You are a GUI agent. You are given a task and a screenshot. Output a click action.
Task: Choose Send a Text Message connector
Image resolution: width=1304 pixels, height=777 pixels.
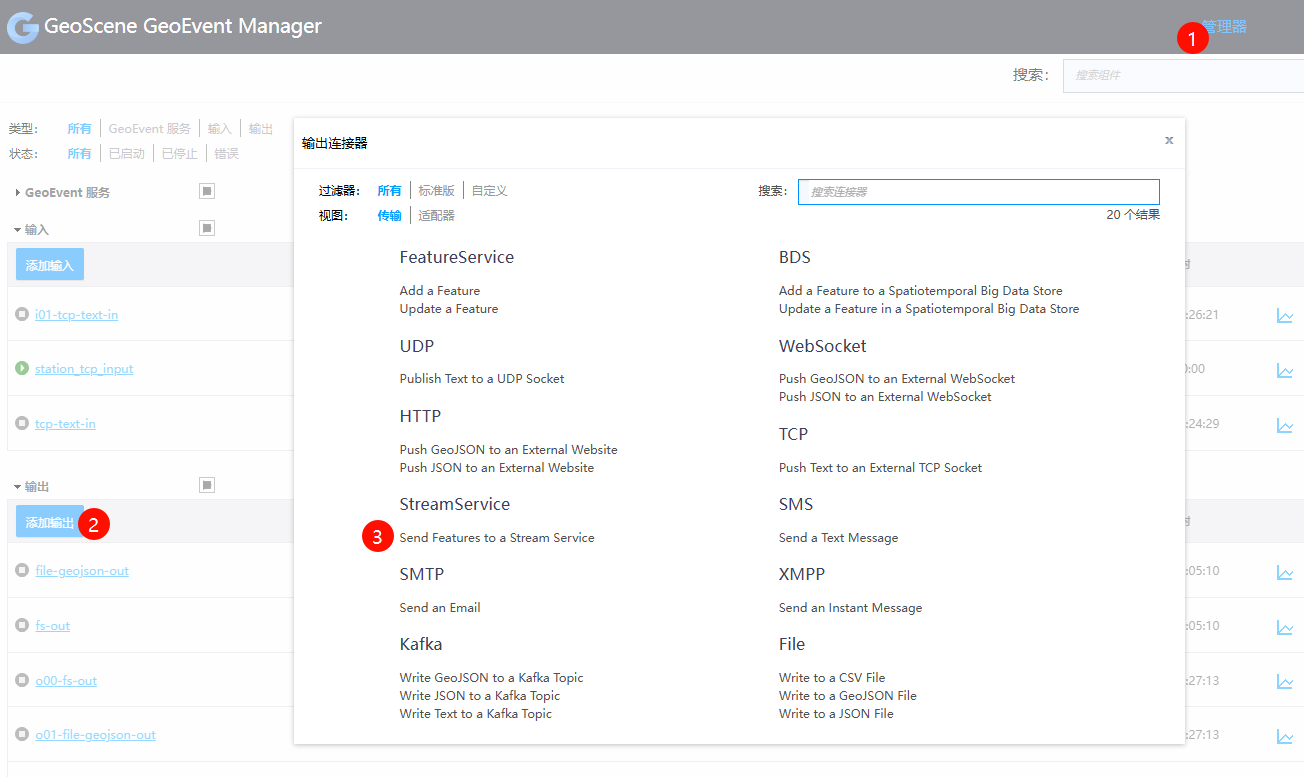click(839, 538)
